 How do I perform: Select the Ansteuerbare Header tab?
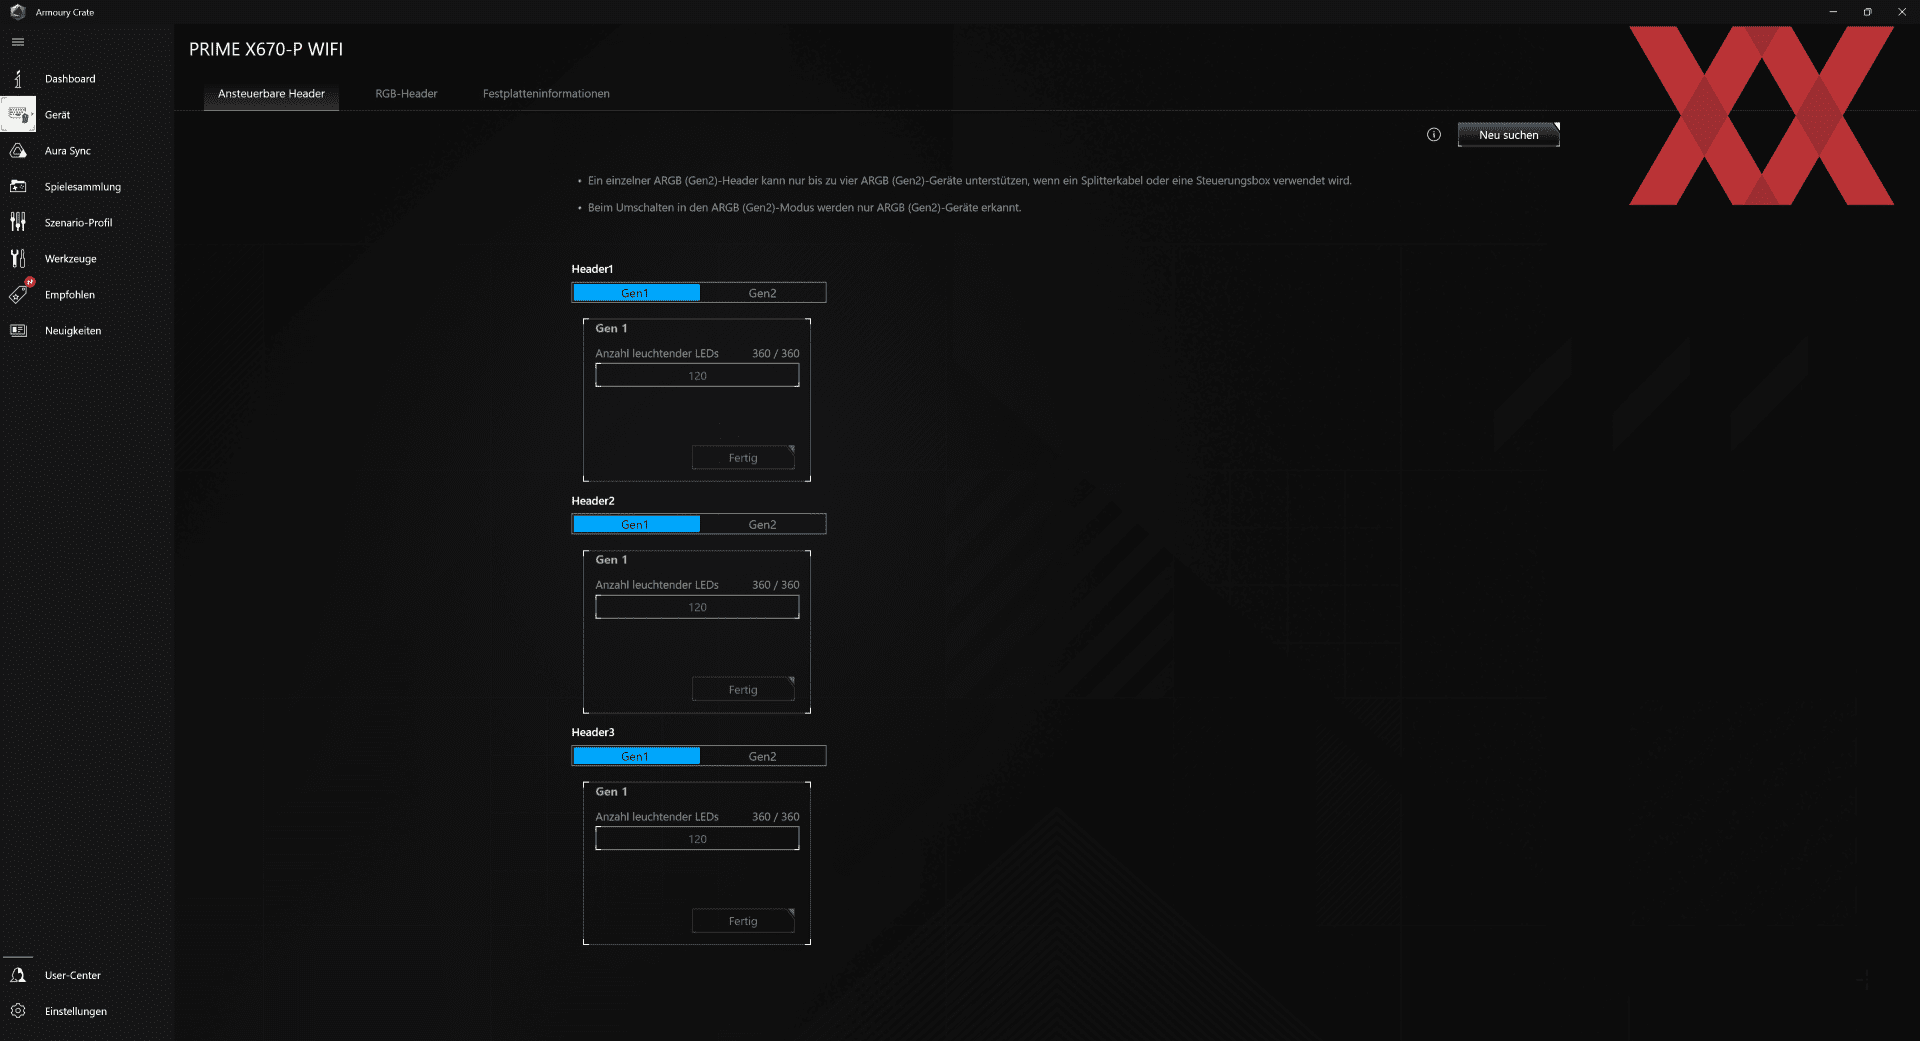point(271,94)
